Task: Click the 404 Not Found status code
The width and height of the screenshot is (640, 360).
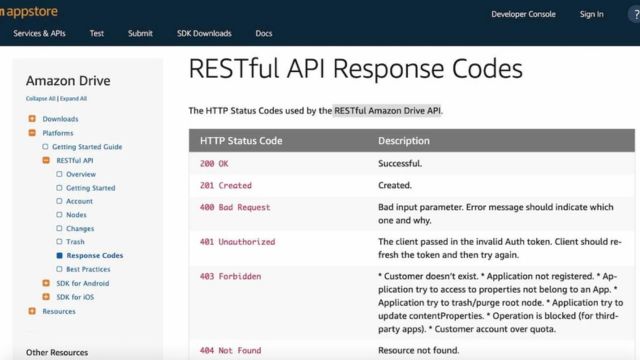Action: click(x=230, y=350)
